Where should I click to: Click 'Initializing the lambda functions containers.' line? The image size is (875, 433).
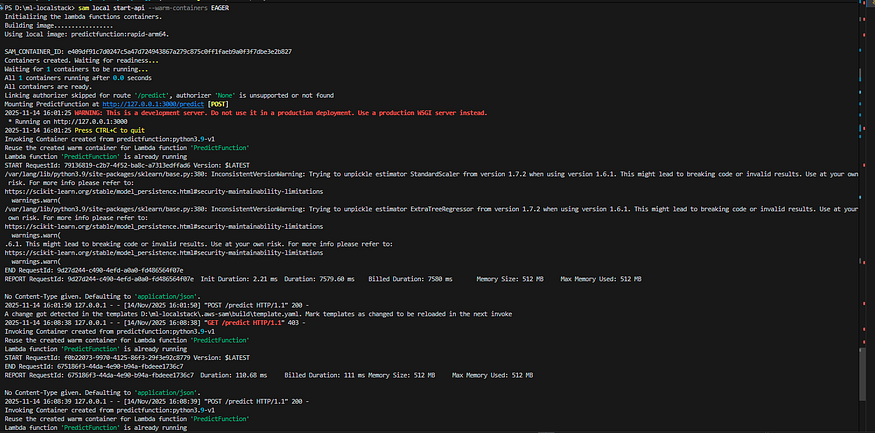pyautogui.click(x=83, y=17)
